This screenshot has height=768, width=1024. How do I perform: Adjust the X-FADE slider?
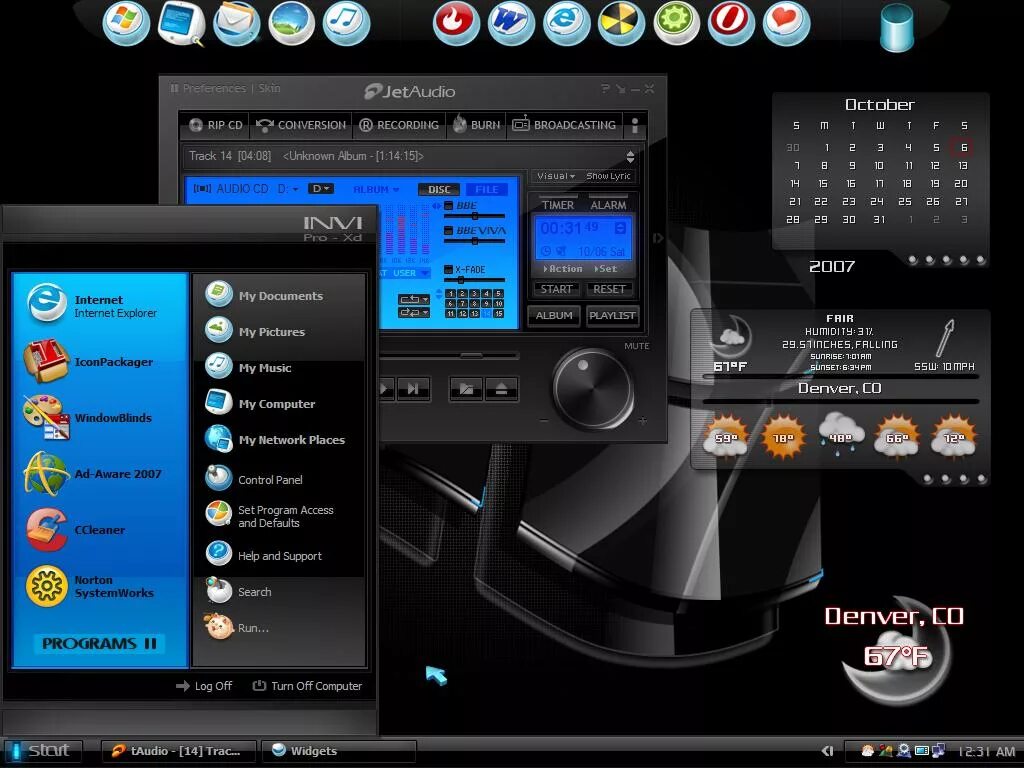[x=475, y=280]
